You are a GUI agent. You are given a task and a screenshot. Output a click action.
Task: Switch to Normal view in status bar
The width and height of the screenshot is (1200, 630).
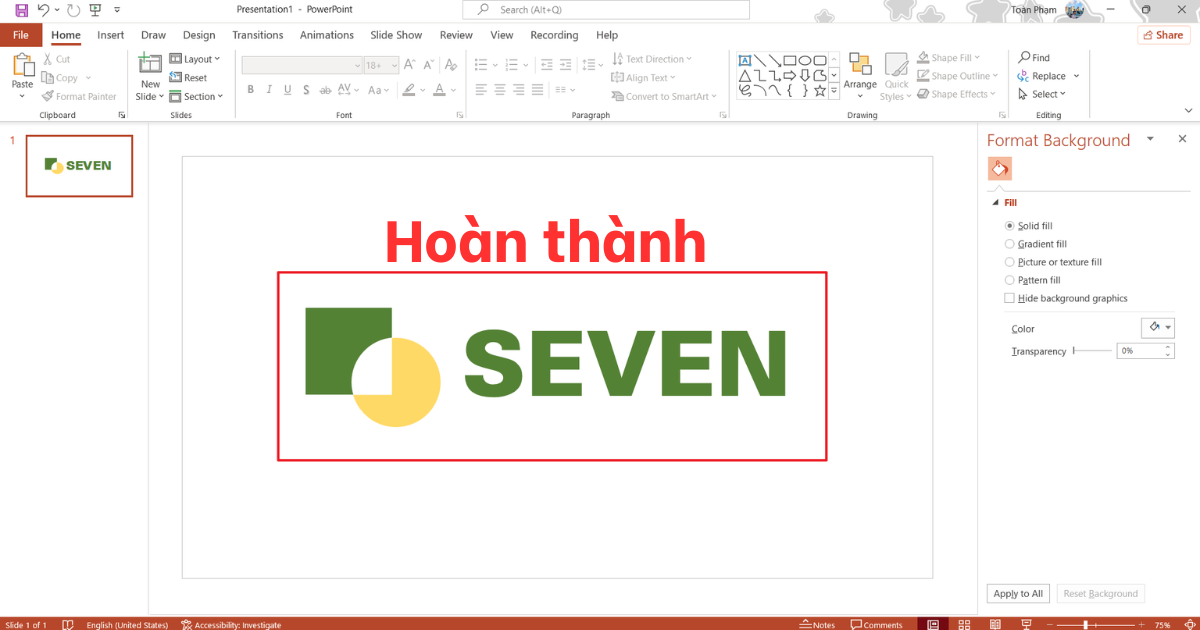933,624
